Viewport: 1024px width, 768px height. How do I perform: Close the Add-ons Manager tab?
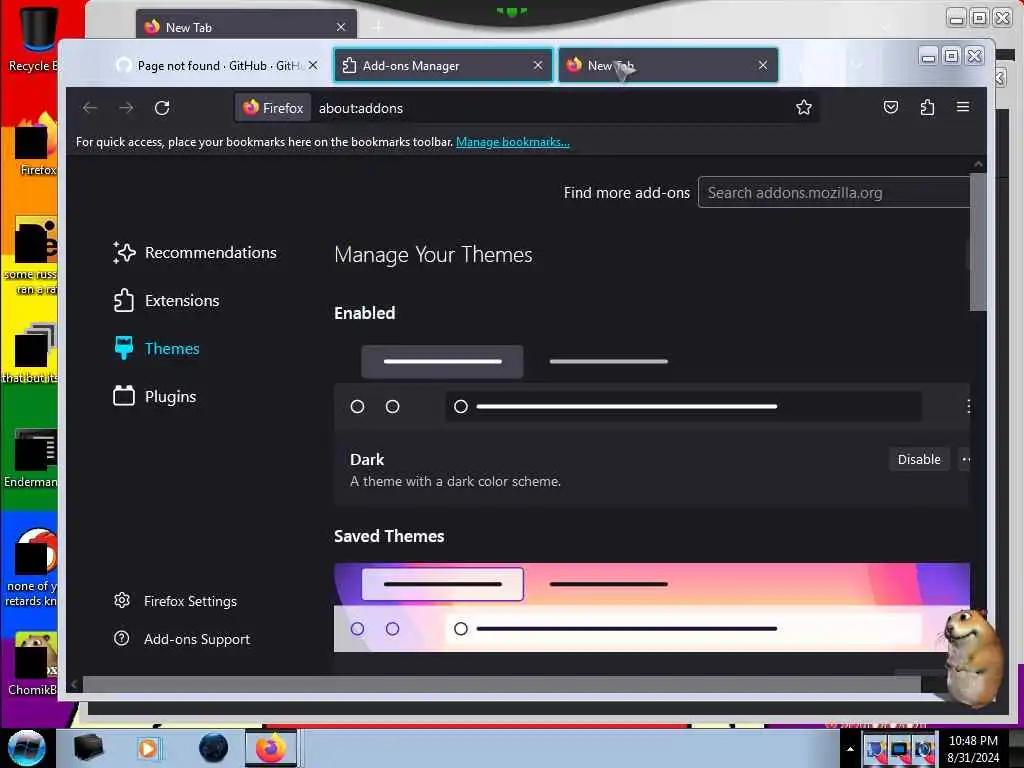[538, 65]
